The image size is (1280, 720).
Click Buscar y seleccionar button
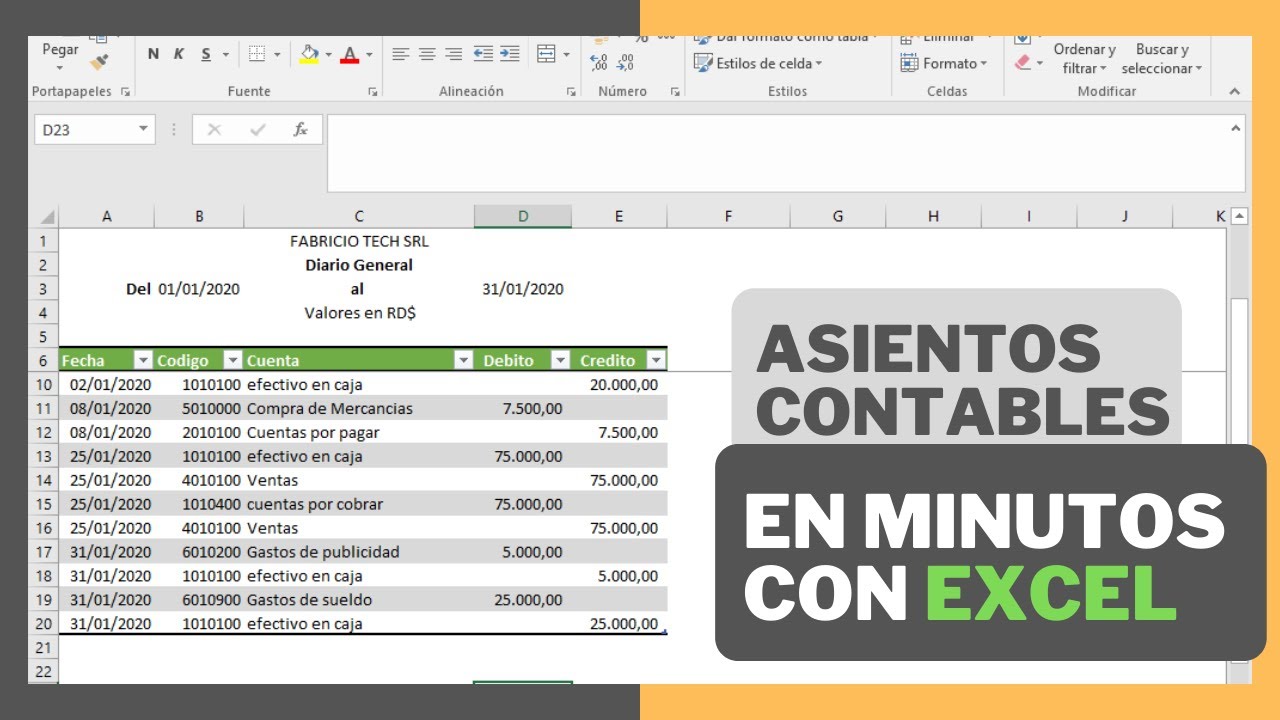pyautogui.click(x=1162, y=58)
